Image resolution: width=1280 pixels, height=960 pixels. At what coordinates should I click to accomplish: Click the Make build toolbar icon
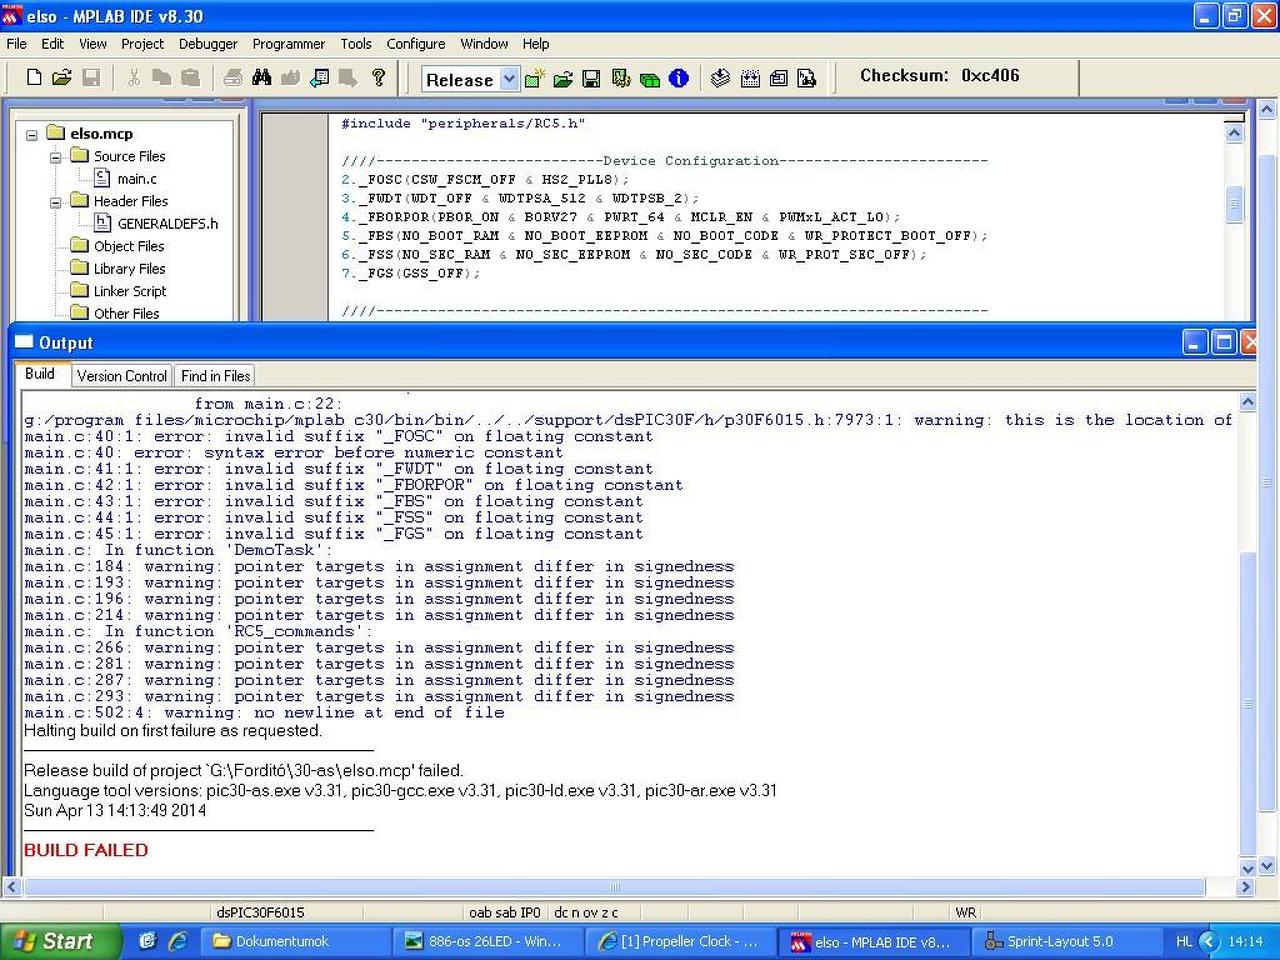(721, 78)
